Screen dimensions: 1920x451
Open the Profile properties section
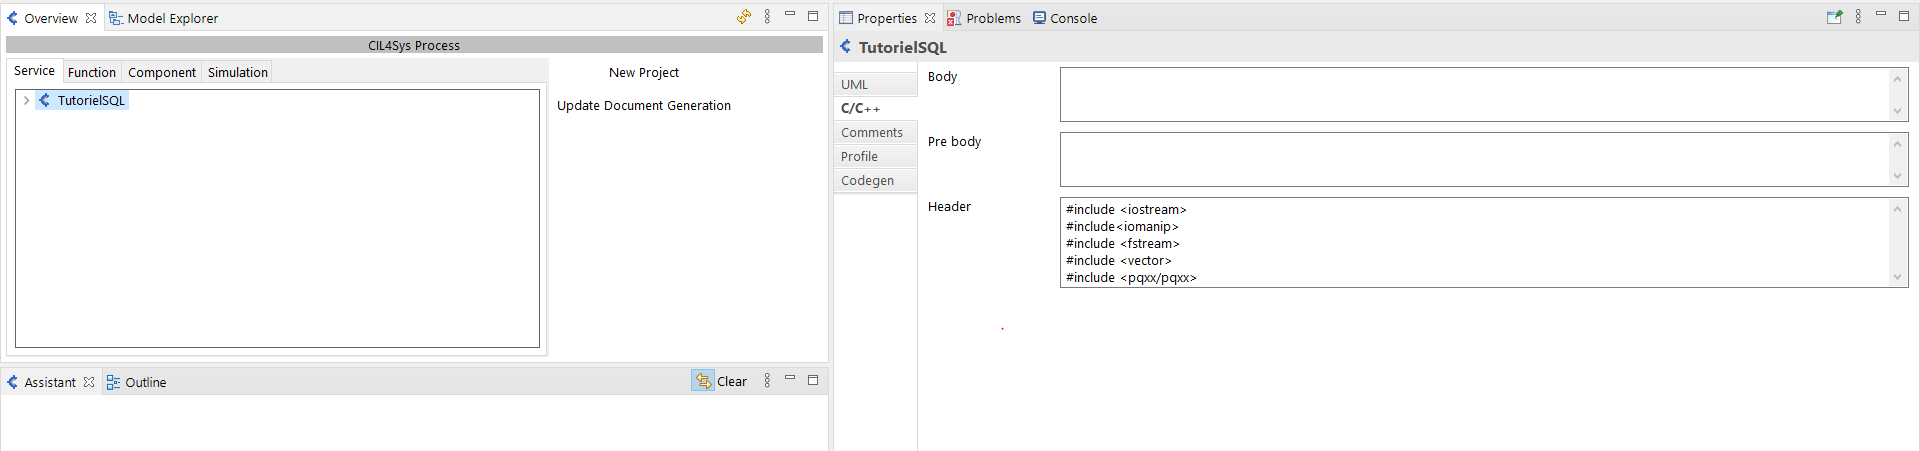(875, 157)
